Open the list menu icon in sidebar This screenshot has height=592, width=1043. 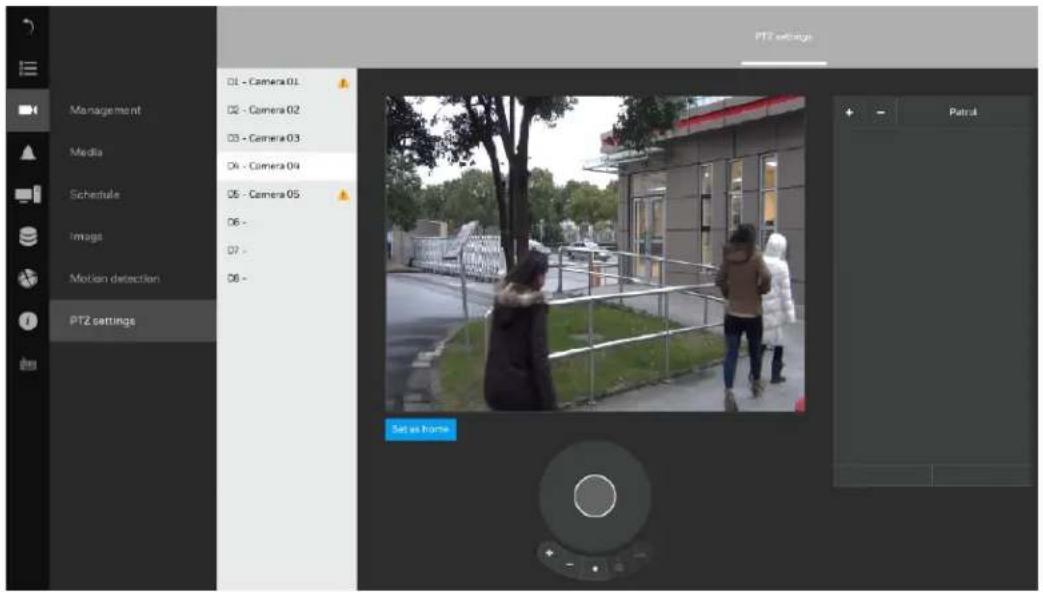point(28,68)
